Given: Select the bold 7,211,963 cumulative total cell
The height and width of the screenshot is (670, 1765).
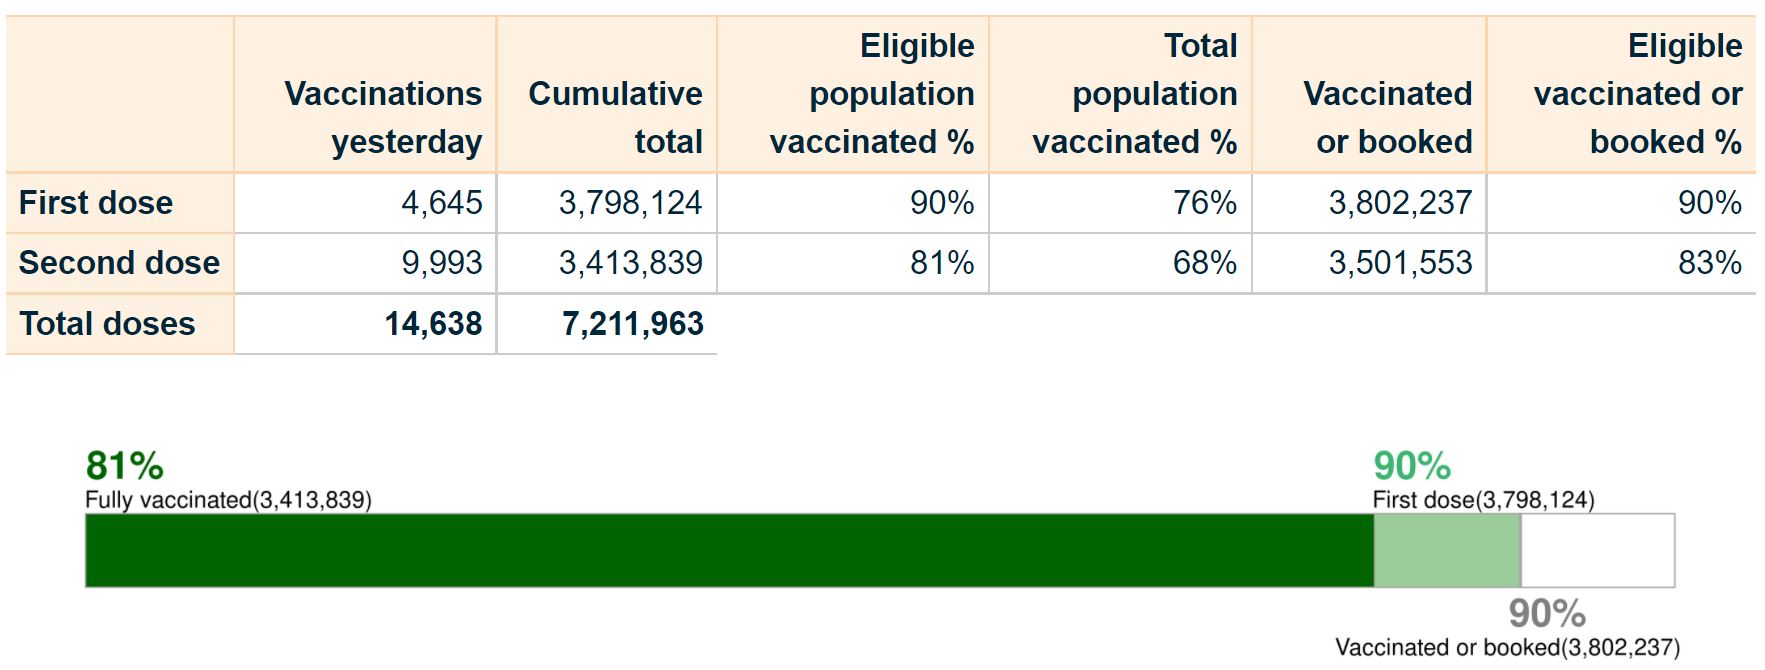Looking at the screenshot, I should click(632, 324).
